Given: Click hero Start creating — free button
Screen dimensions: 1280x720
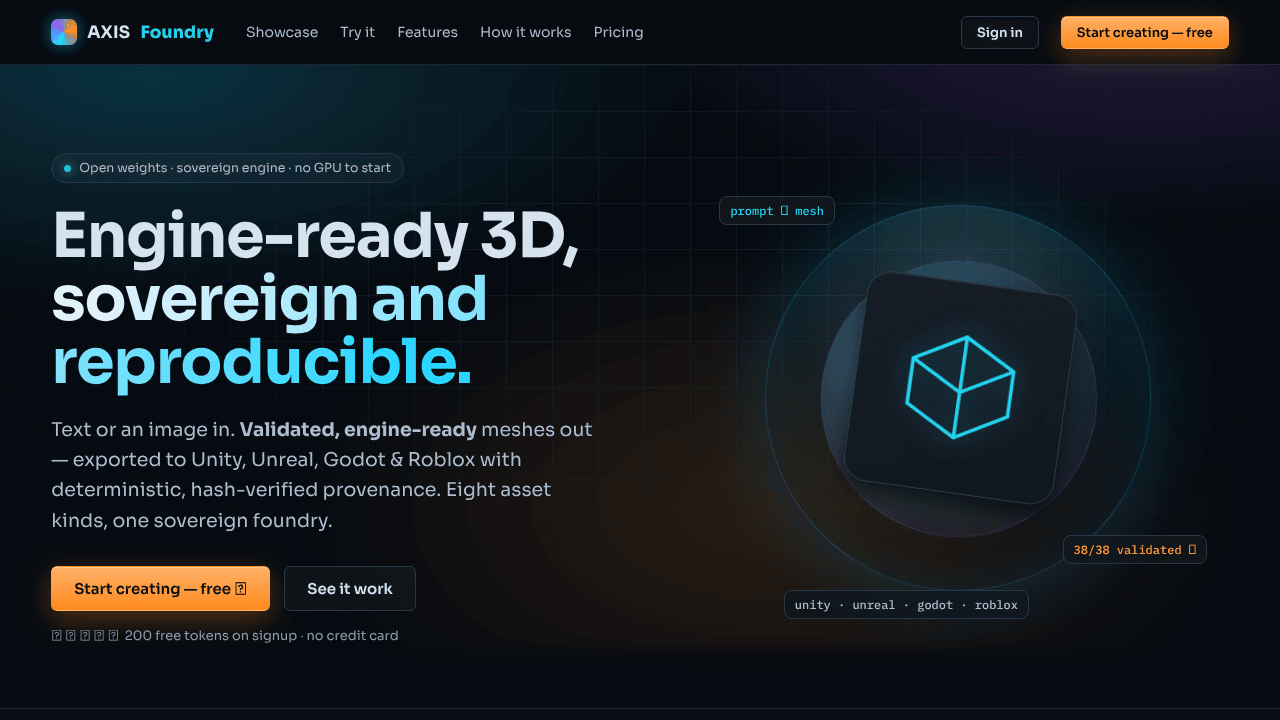Looking at the screenshot, I should [x=160, y=588].
